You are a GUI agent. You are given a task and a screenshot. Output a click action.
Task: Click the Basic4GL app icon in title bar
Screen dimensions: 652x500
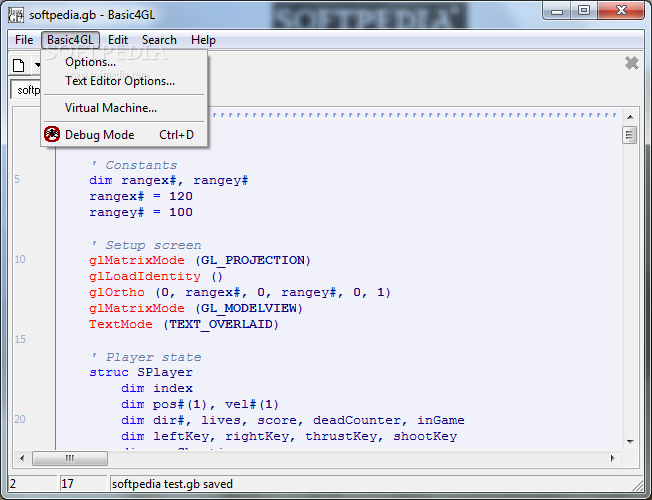16,15
